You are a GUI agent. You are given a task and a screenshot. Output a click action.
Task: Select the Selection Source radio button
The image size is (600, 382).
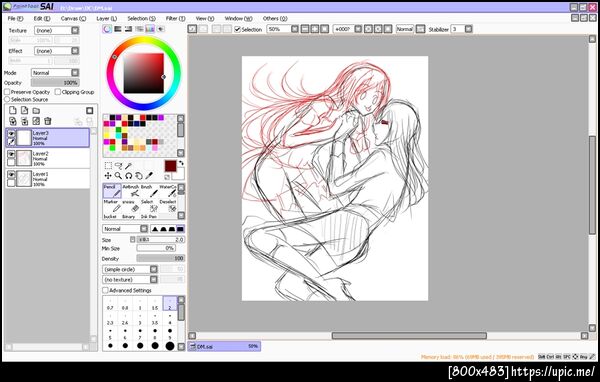(x=7, y=99)
